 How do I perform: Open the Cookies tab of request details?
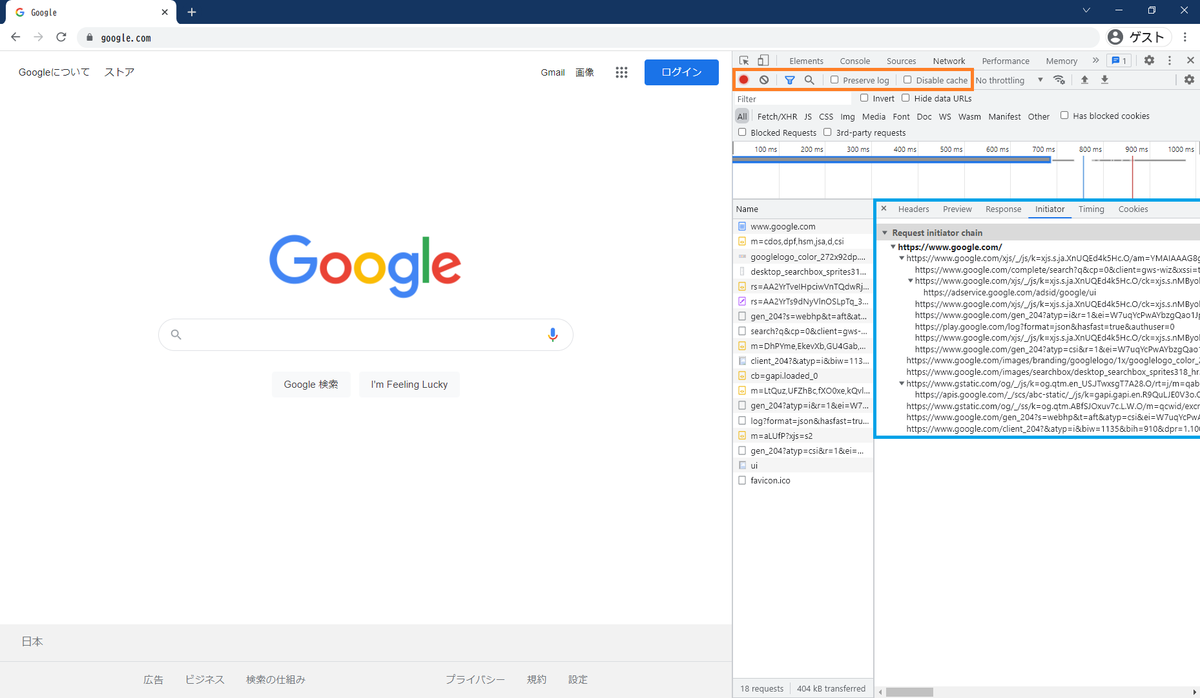click(x=1133, y=209)
